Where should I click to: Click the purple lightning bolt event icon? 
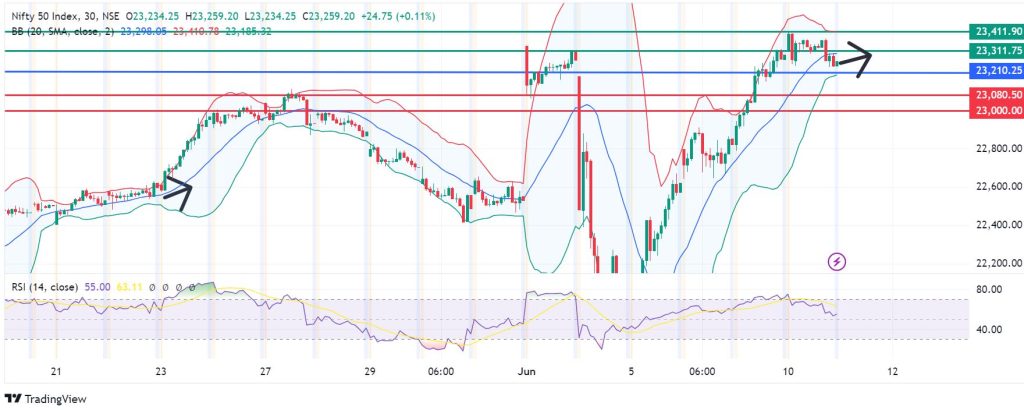click(x=837, y=262)
